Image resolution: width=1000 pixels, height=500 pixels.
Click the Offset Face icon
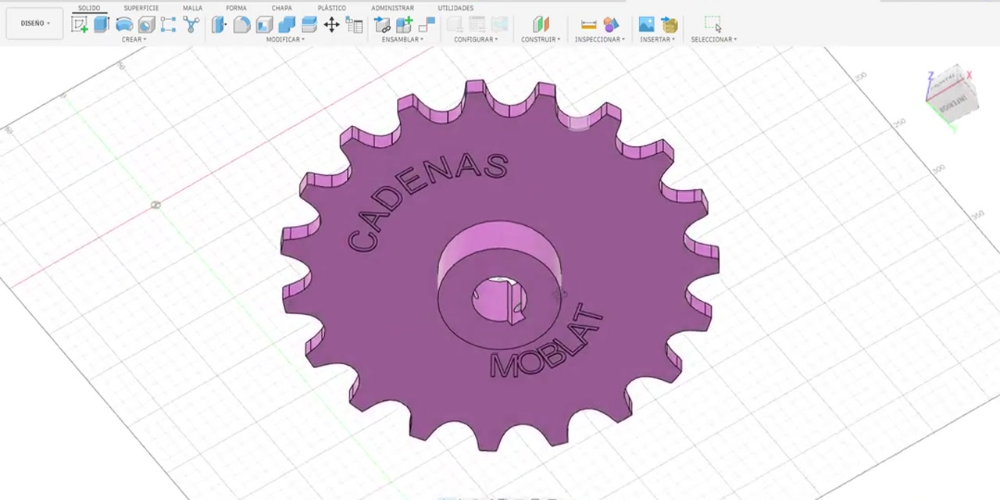click(309, 25)
